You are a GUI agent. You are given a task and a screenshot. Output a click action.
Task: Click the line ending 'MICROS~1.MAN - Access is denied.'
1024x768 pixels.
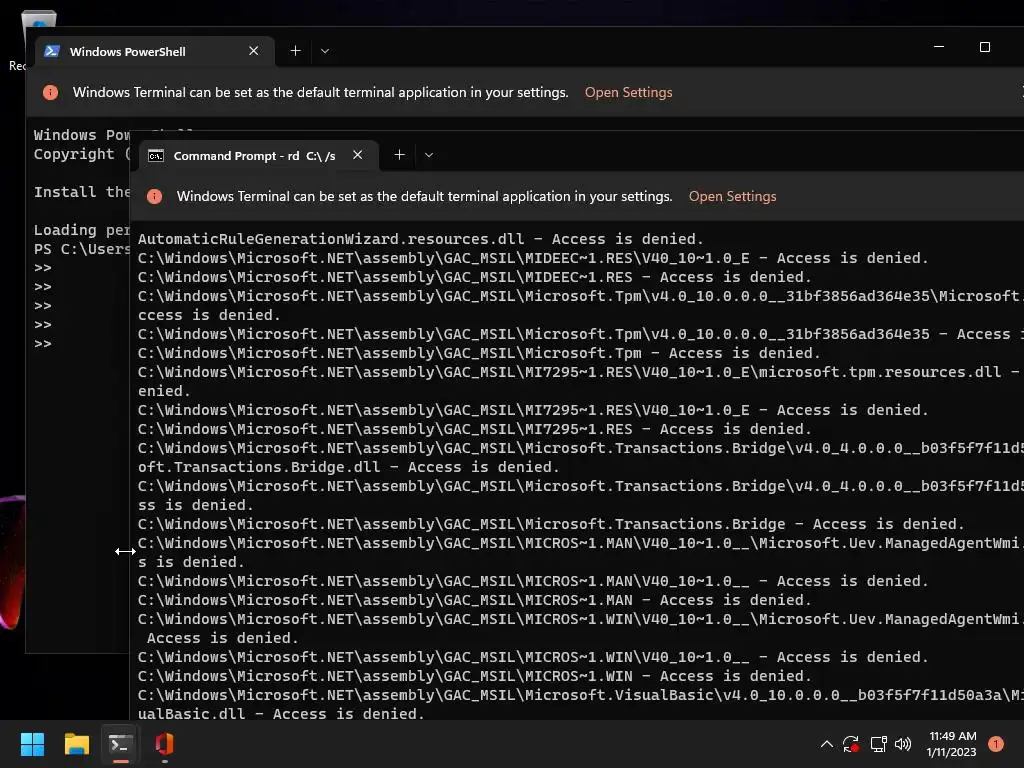[474, 600]
